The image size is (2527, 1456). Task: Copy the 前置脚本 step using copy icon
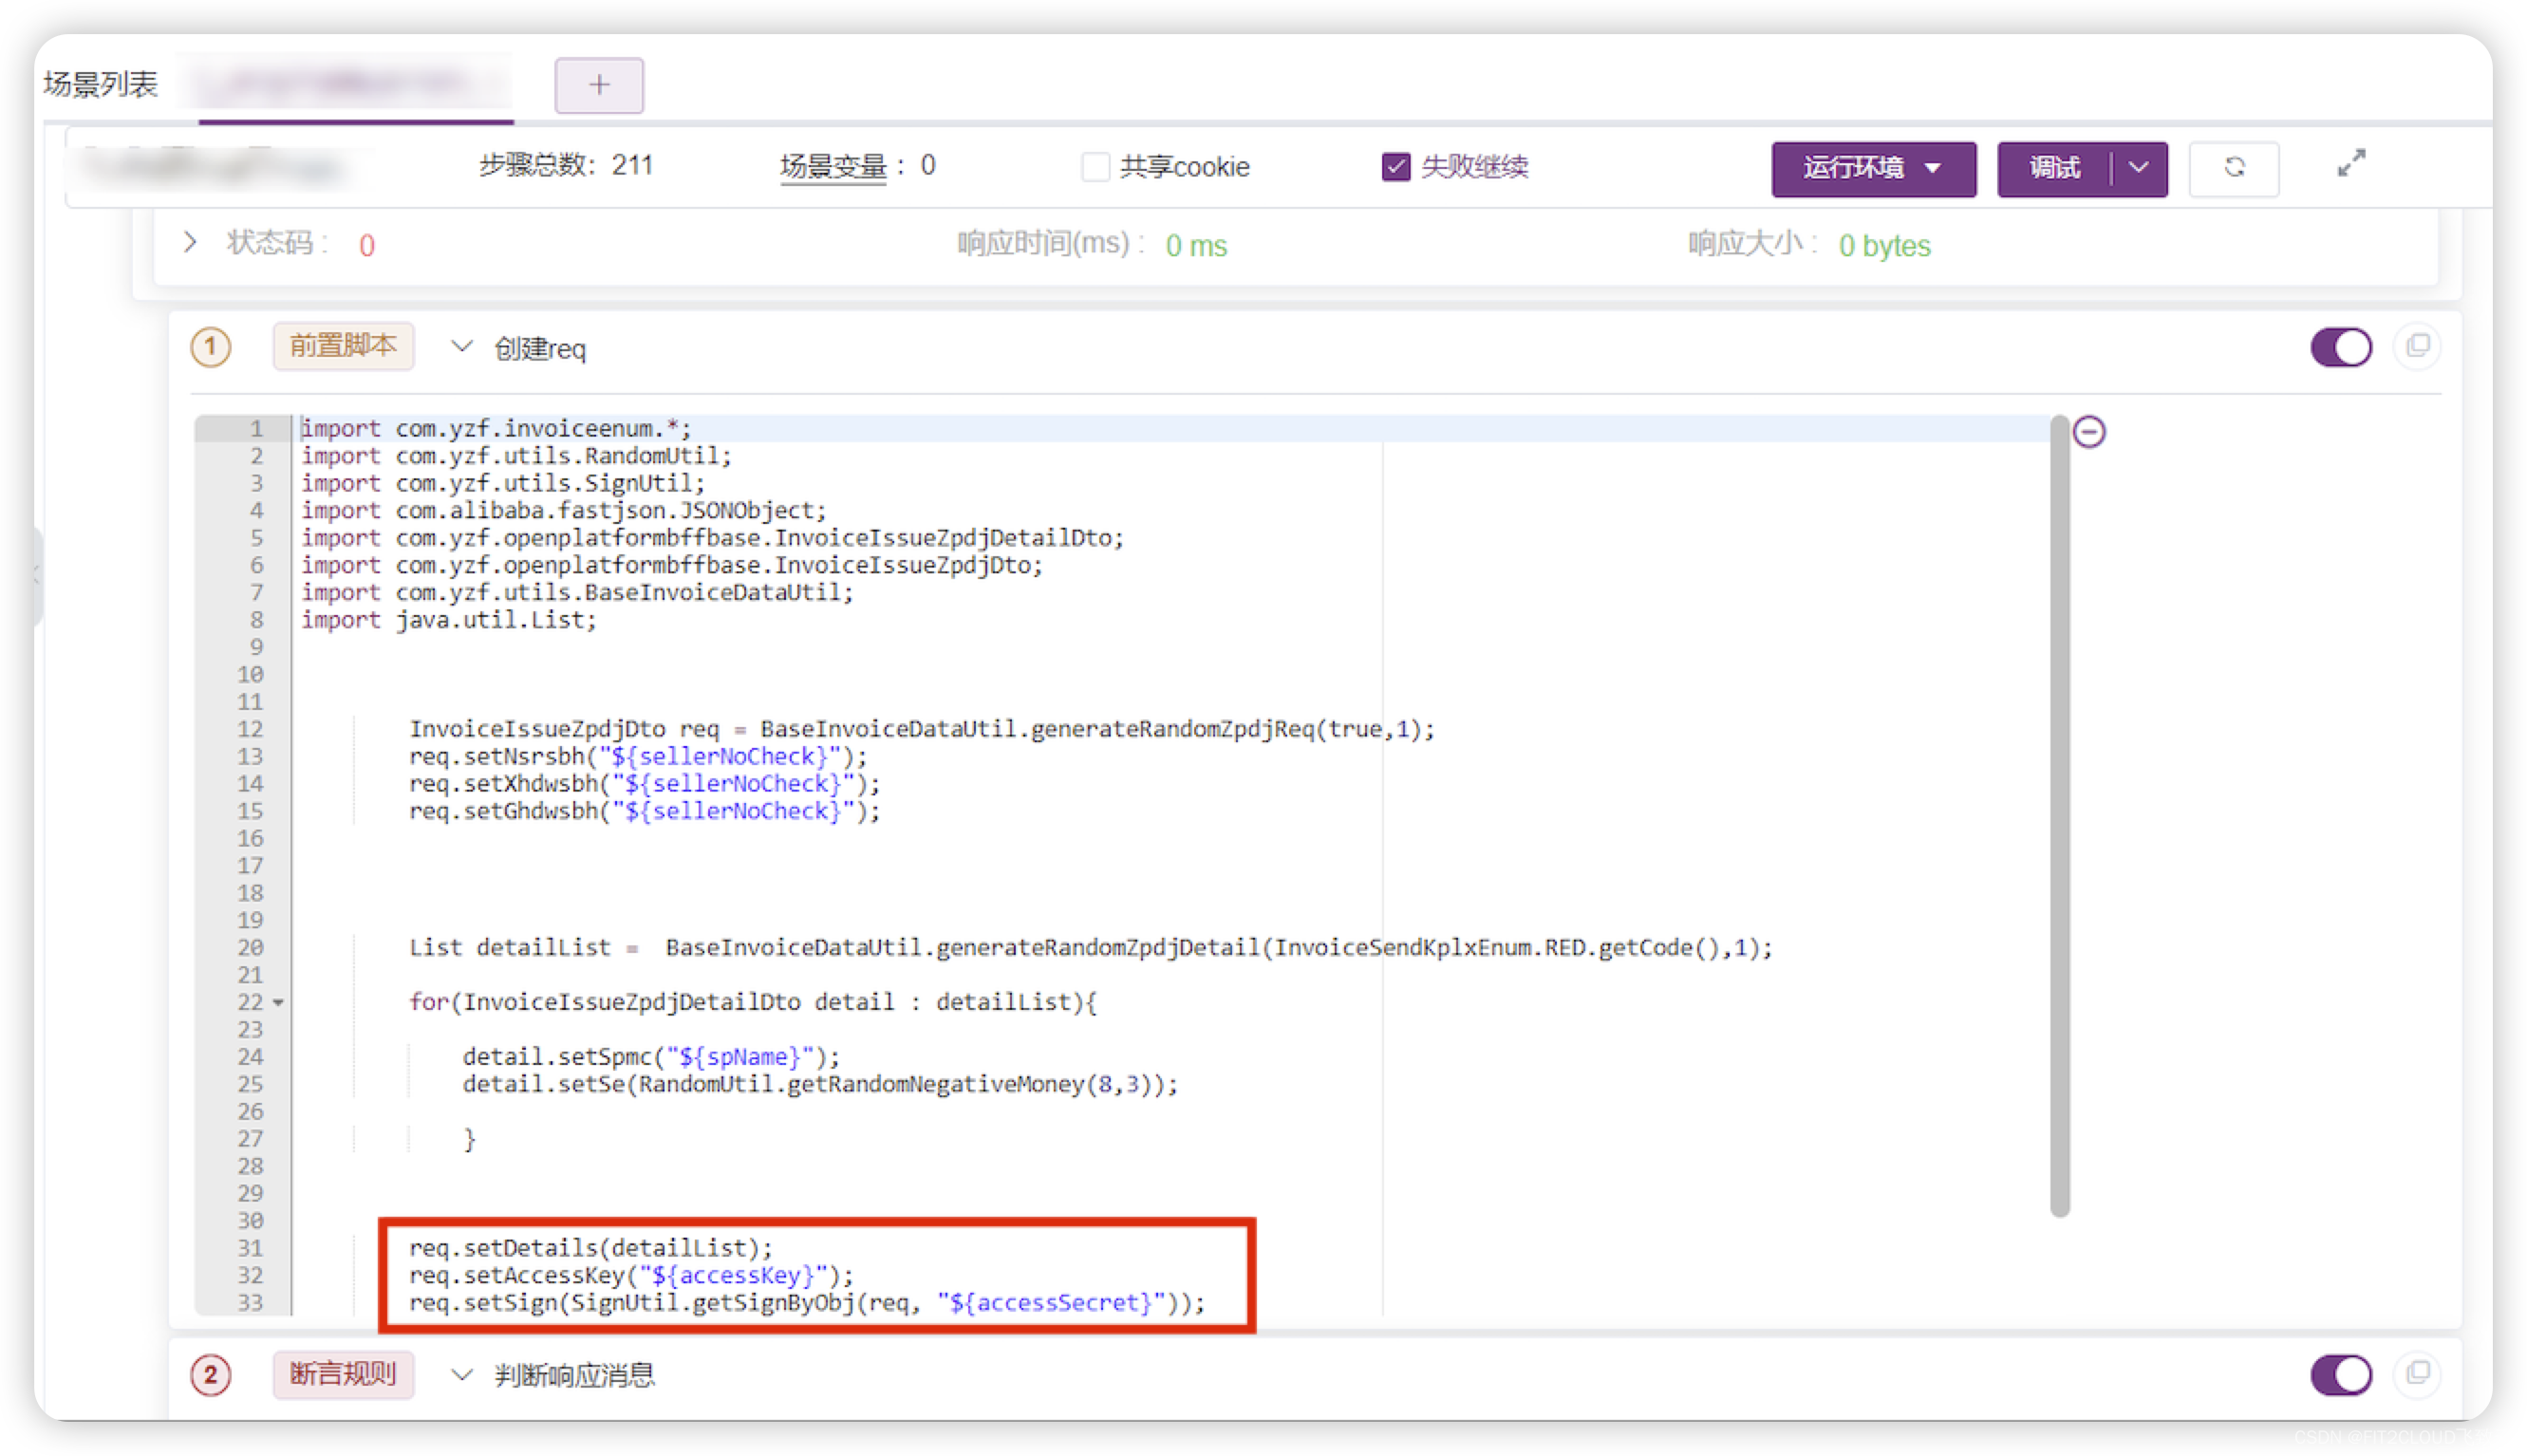click(2417, 346)
